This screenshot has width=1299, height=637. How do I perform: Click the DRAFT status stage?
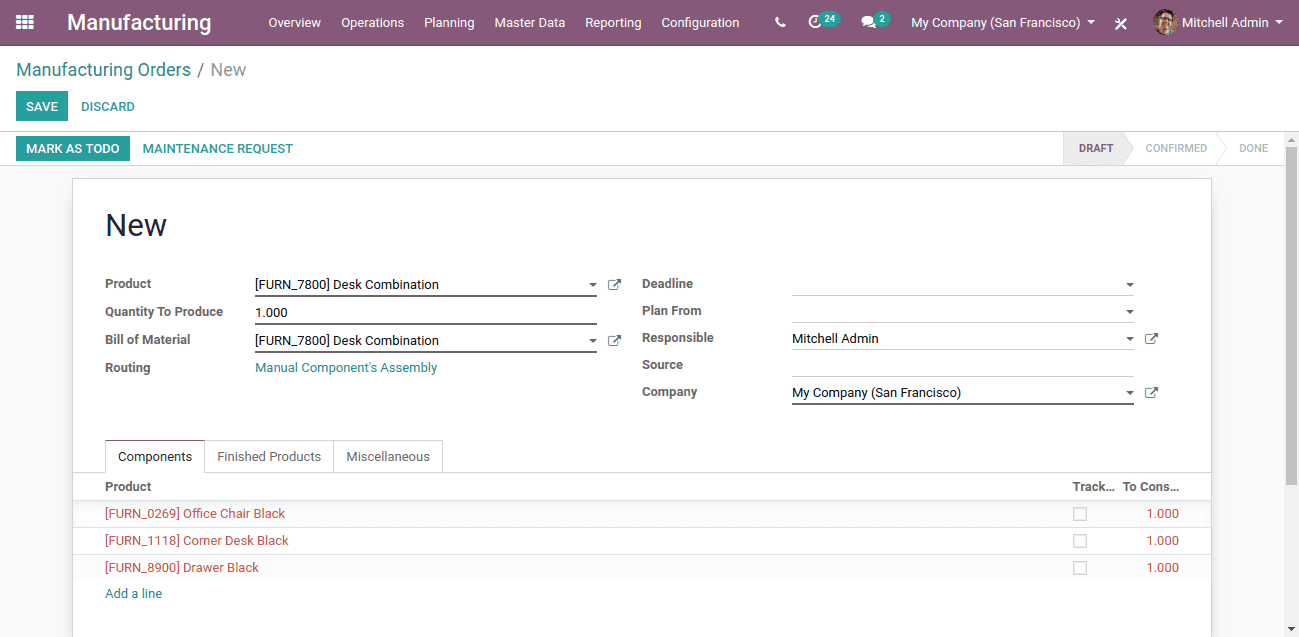(1095, 148)
